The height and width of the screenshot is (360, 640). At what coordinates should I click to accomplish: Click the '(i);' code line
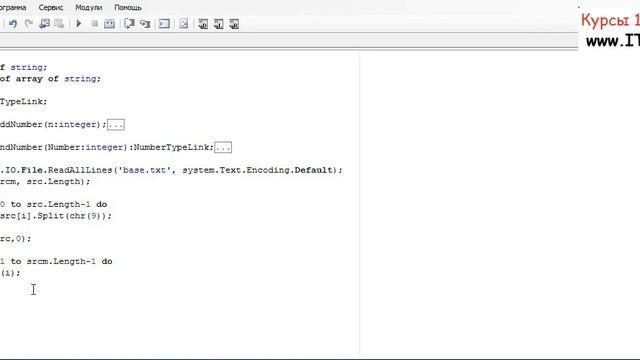point(10,273)
